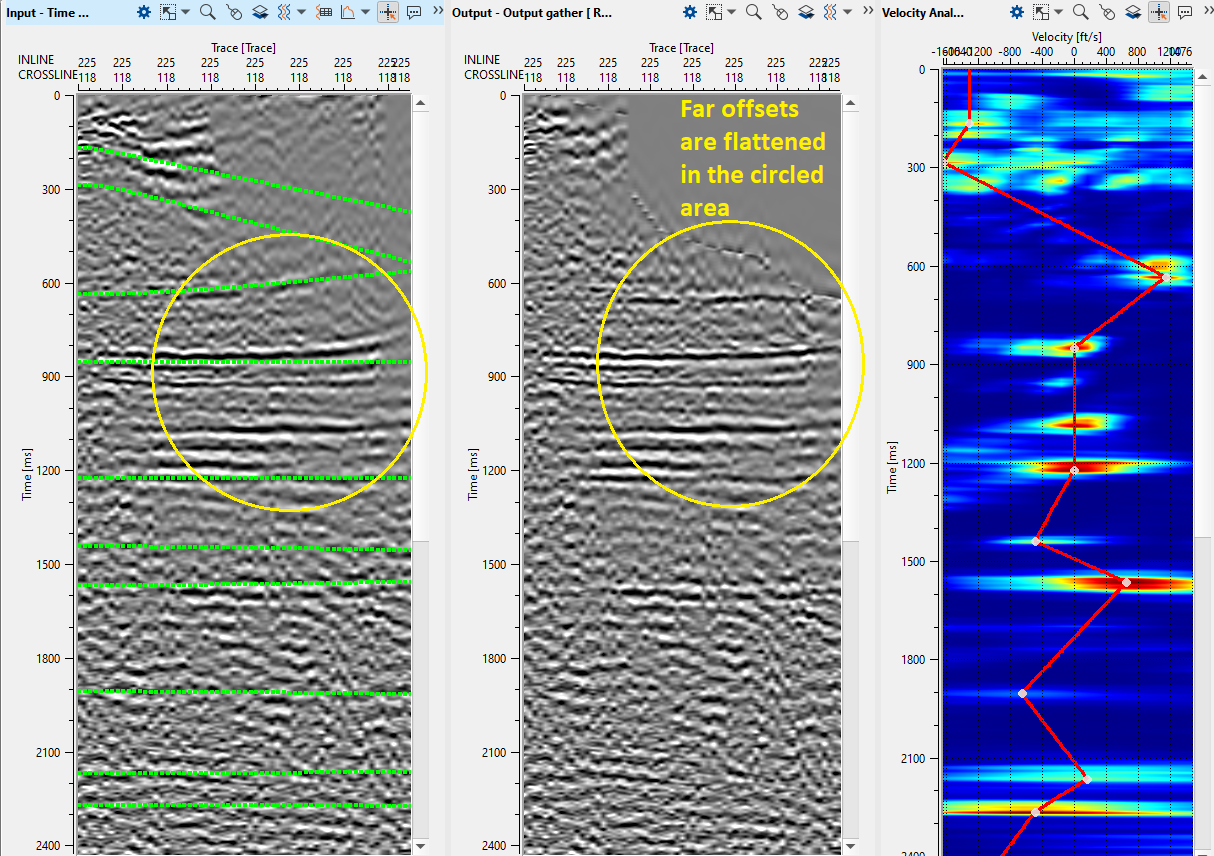
Task: Open settings gear in Velocity Analysis panel
Action: coord(1017,12)
